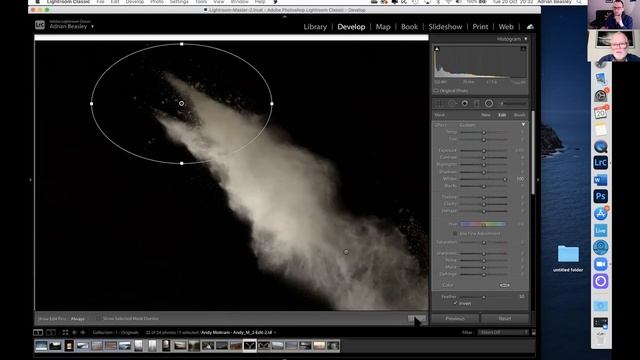Switch to the Develop module

pos(351,27)
